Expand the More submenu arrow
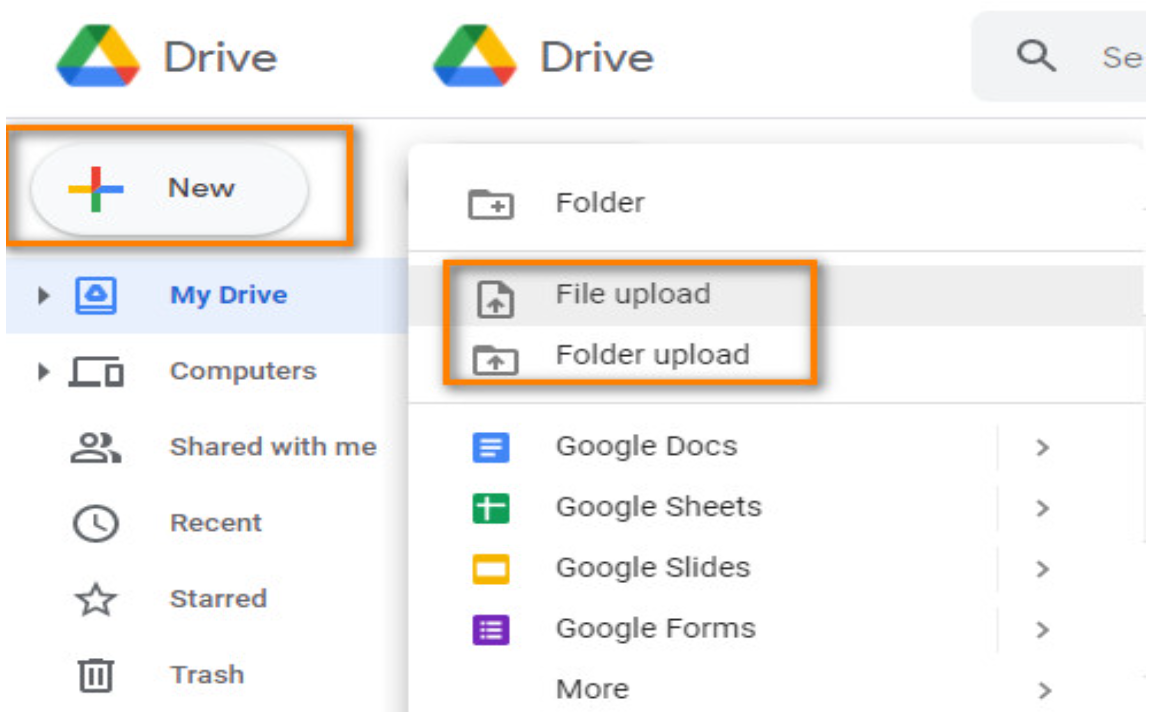 tap(1044, 690)
